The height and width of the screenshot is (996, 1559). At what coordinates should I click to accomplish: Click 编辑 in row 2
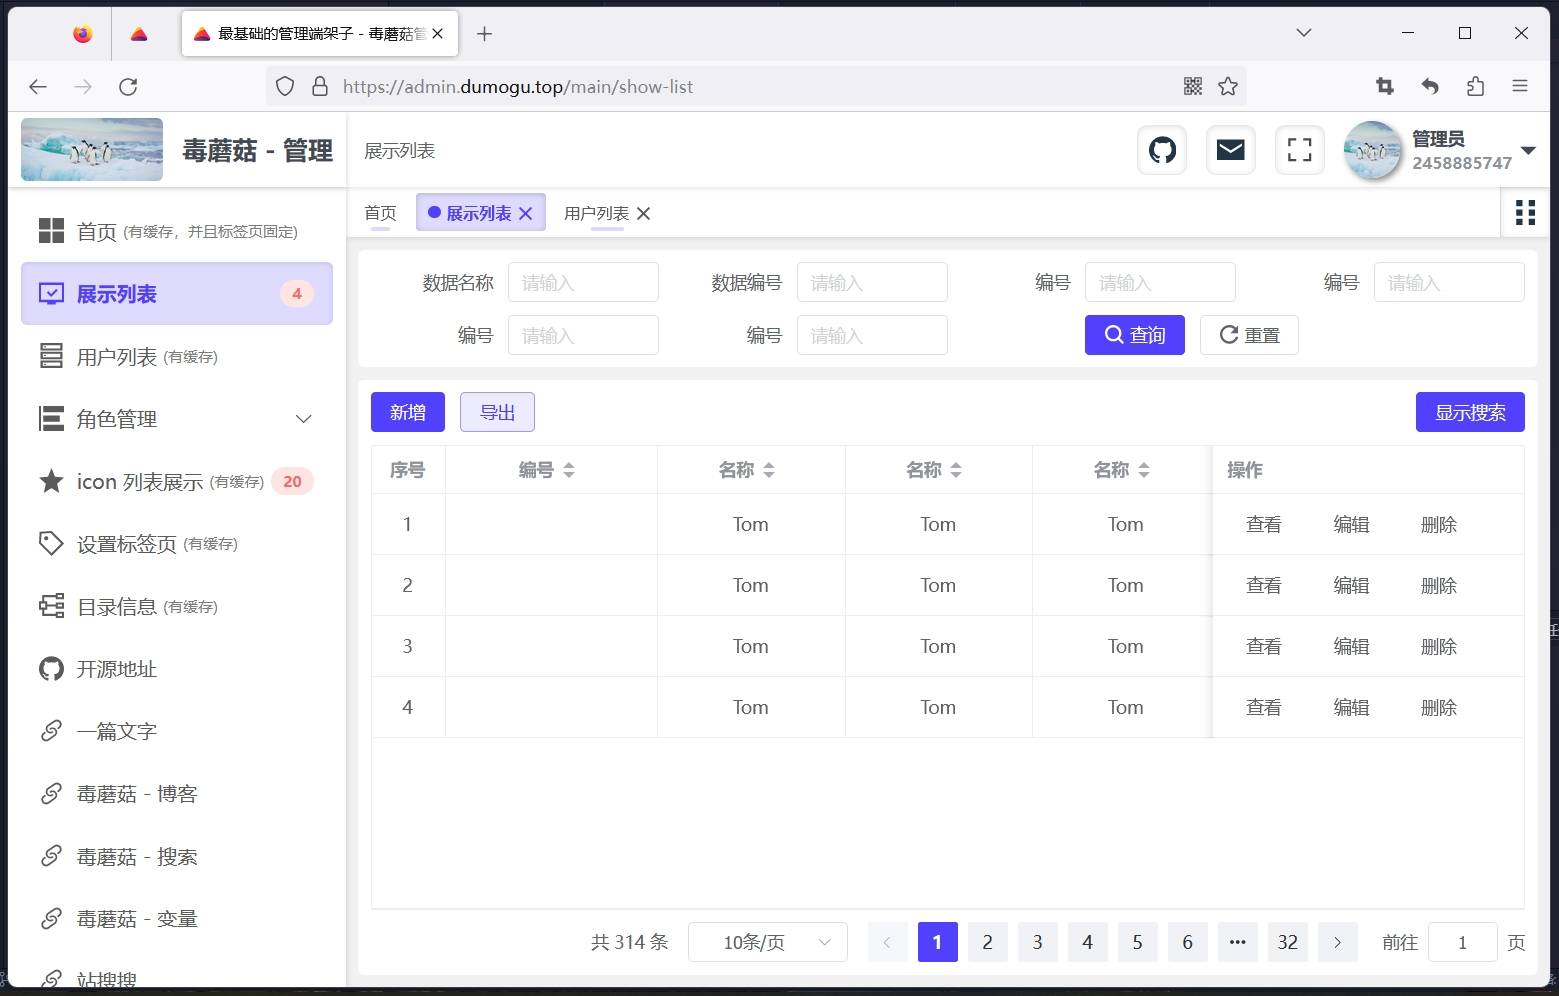pos(1351,586)
